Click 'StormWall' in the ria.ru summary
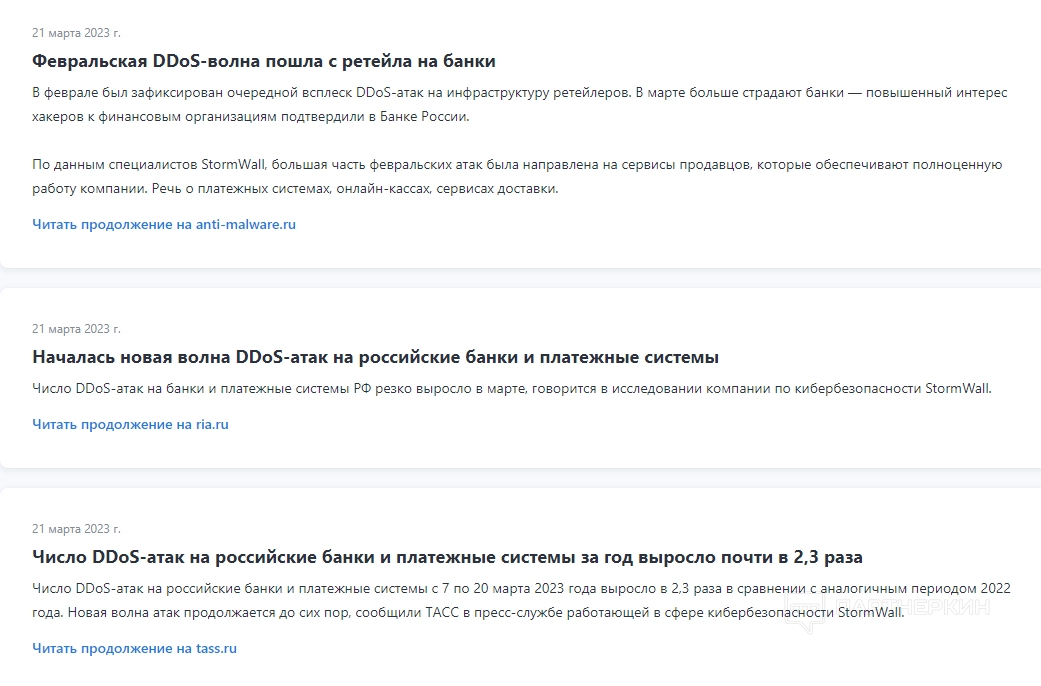The height and width of the screenshot is (686, 1041). (x=957, y=389)
